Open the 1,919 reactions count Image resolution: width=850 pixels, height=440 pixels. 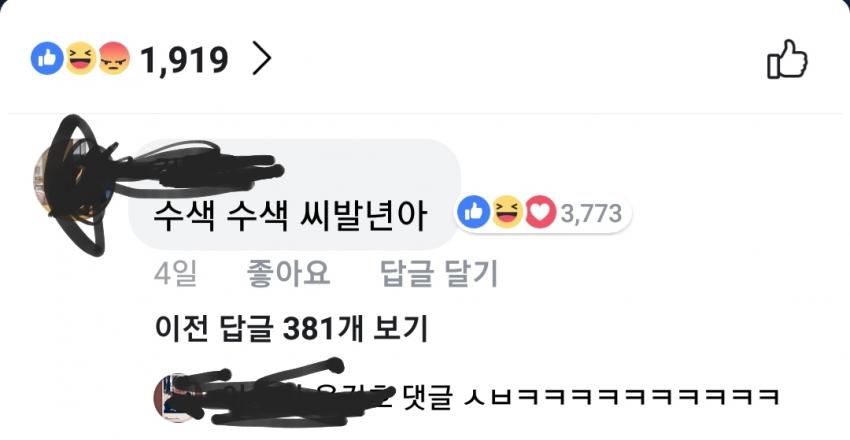click(x=184, y=60)
